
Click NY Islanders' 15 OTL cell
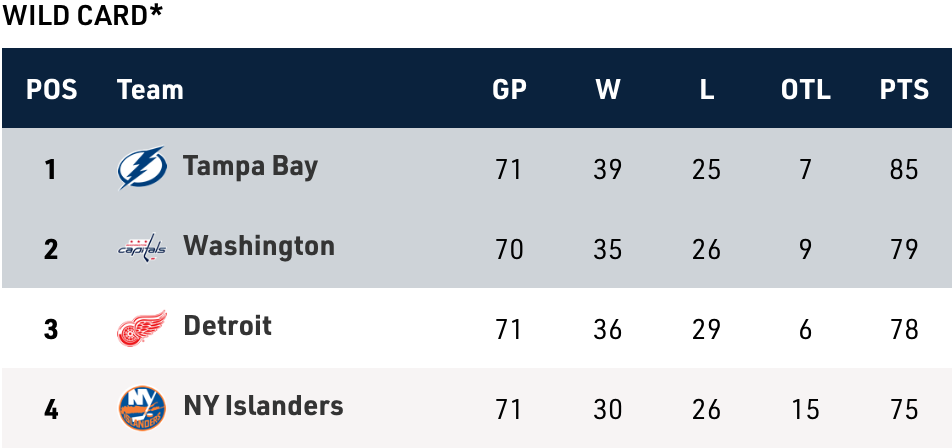coord(805,409)
